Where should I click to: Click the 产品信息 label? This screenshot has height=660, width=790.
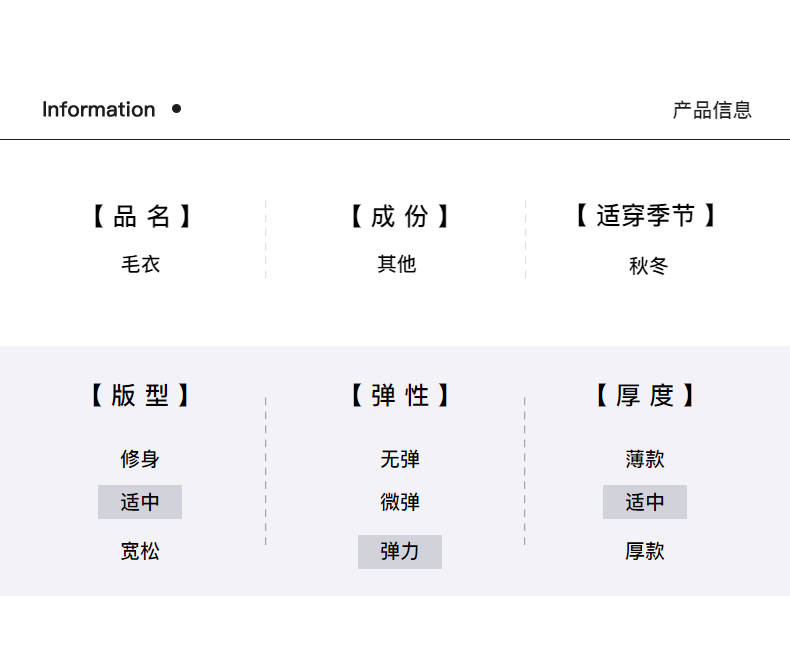click(x=712, y=110)
